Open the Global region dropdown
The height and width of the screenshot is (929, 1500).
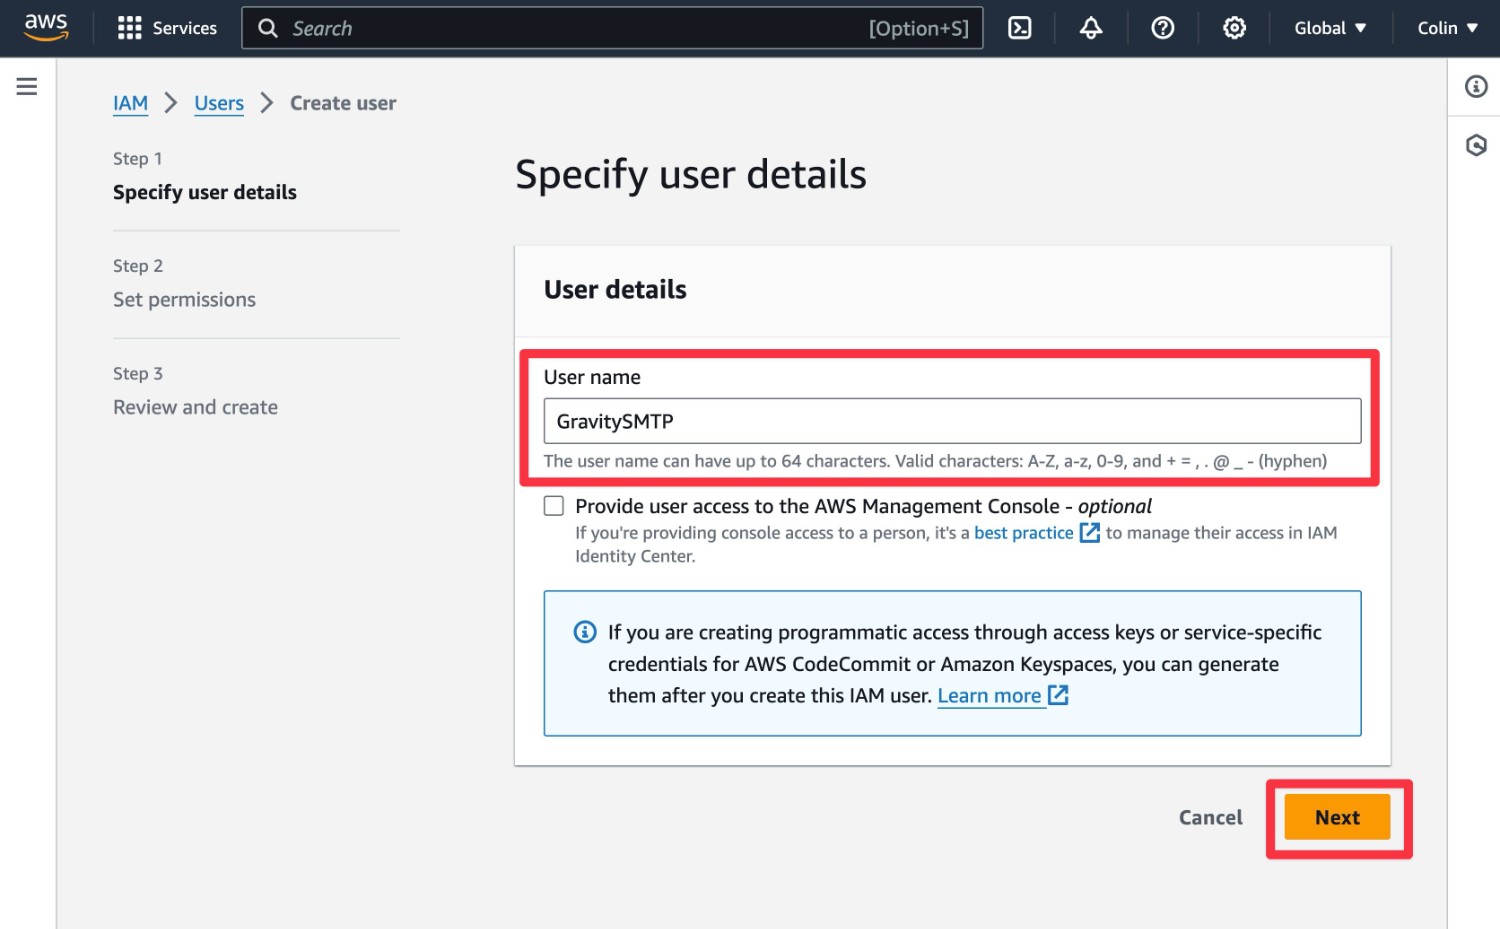pos(1330,28)
